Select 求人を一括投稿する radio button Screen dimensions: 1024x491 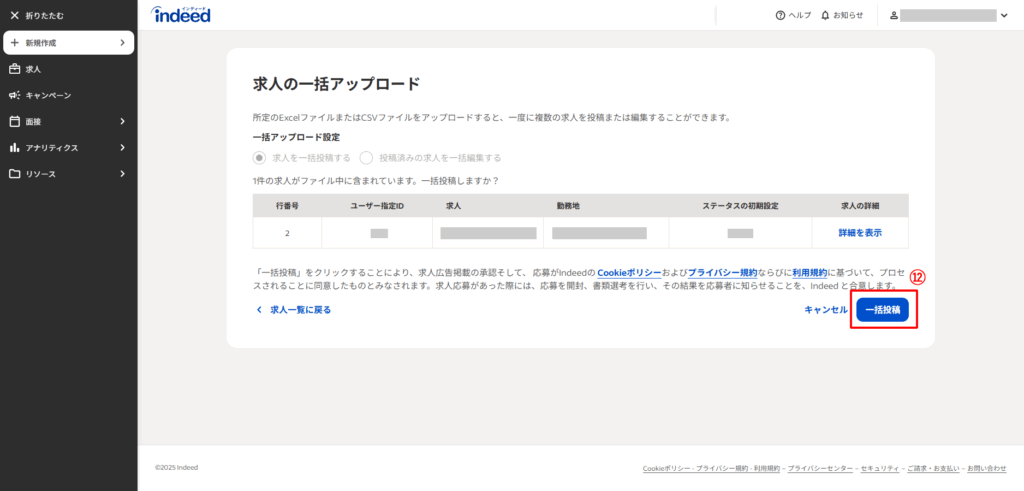coord(260,157)
